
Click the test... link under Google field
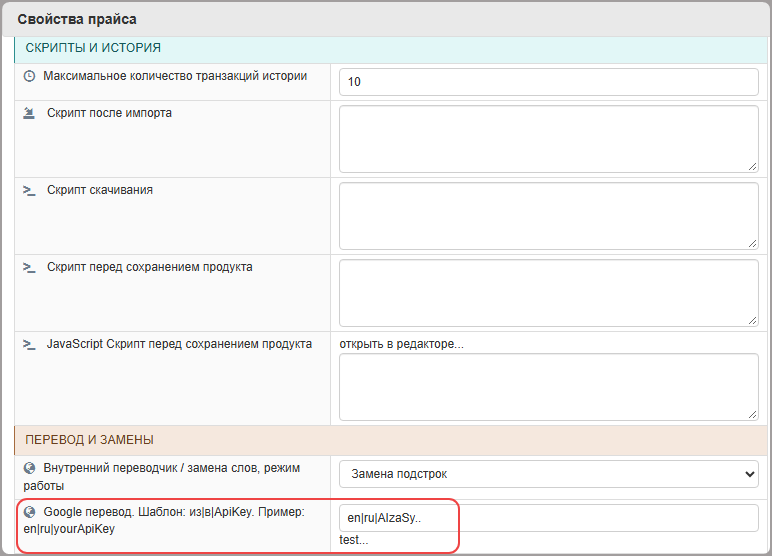(354, 540)
